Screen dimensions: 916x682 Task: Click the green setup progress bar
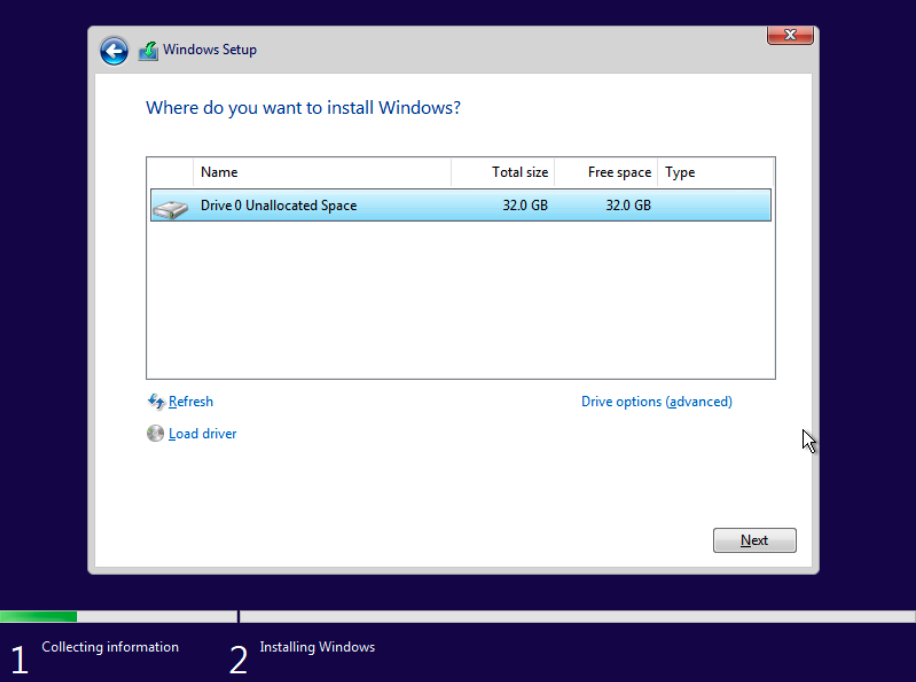(39, 617)
